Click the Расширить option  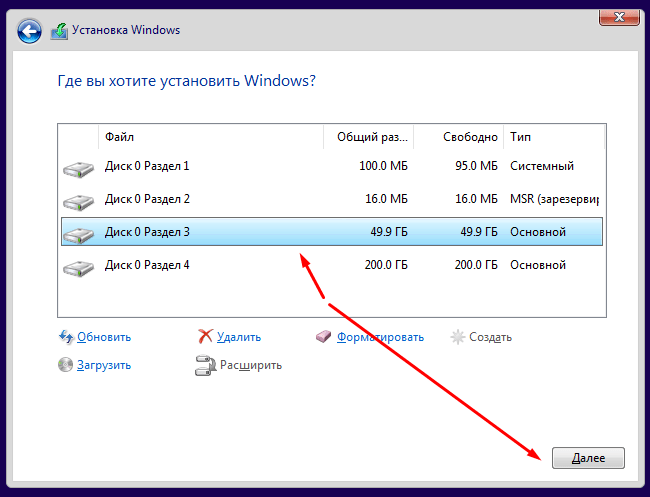(x=251, y=365)
